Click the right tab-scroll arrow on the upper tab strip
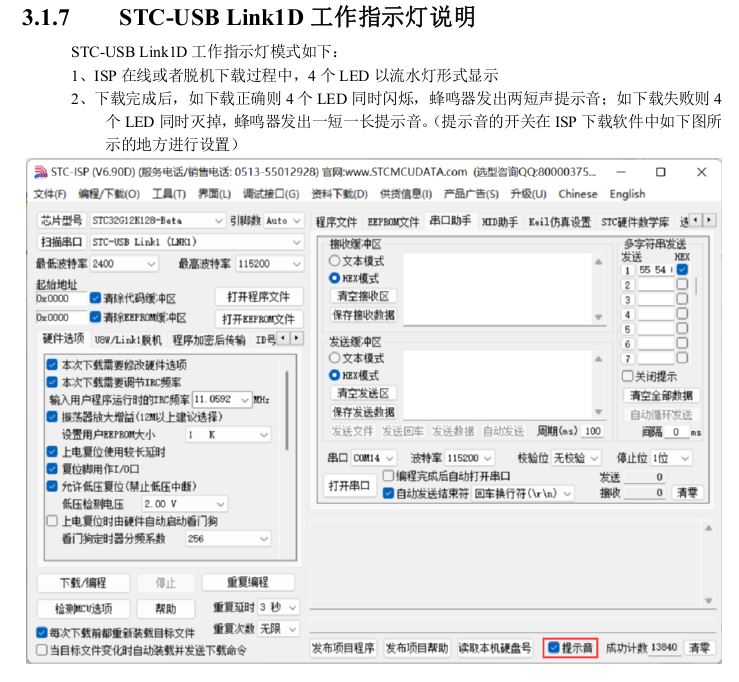The image size is (739, 682). [x=709, y=220]
